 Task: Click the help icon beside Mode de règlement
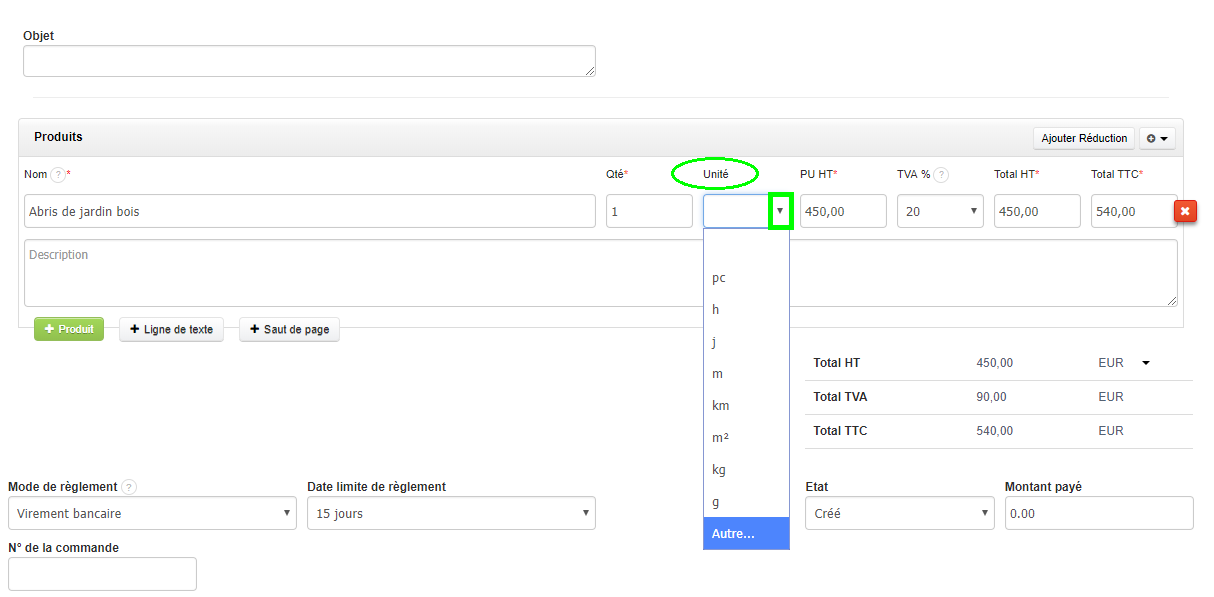[x=129, y=488]
